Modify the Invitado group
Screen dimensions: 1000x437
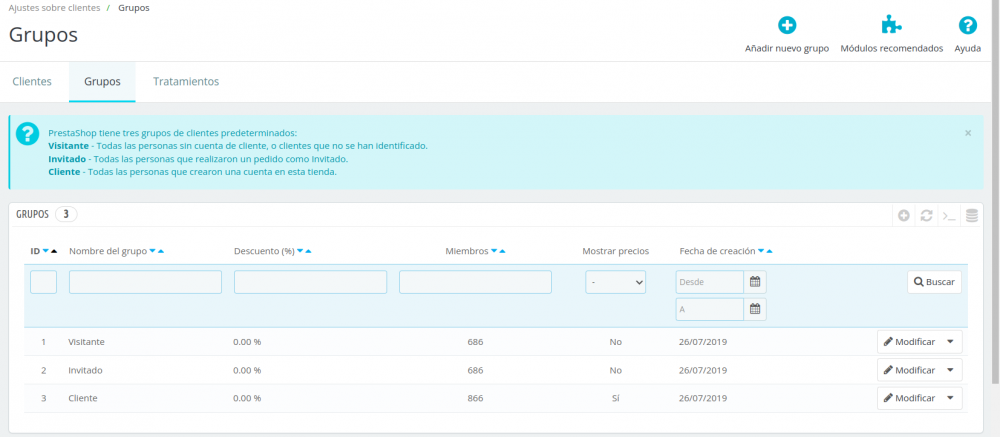click(909, 370)
